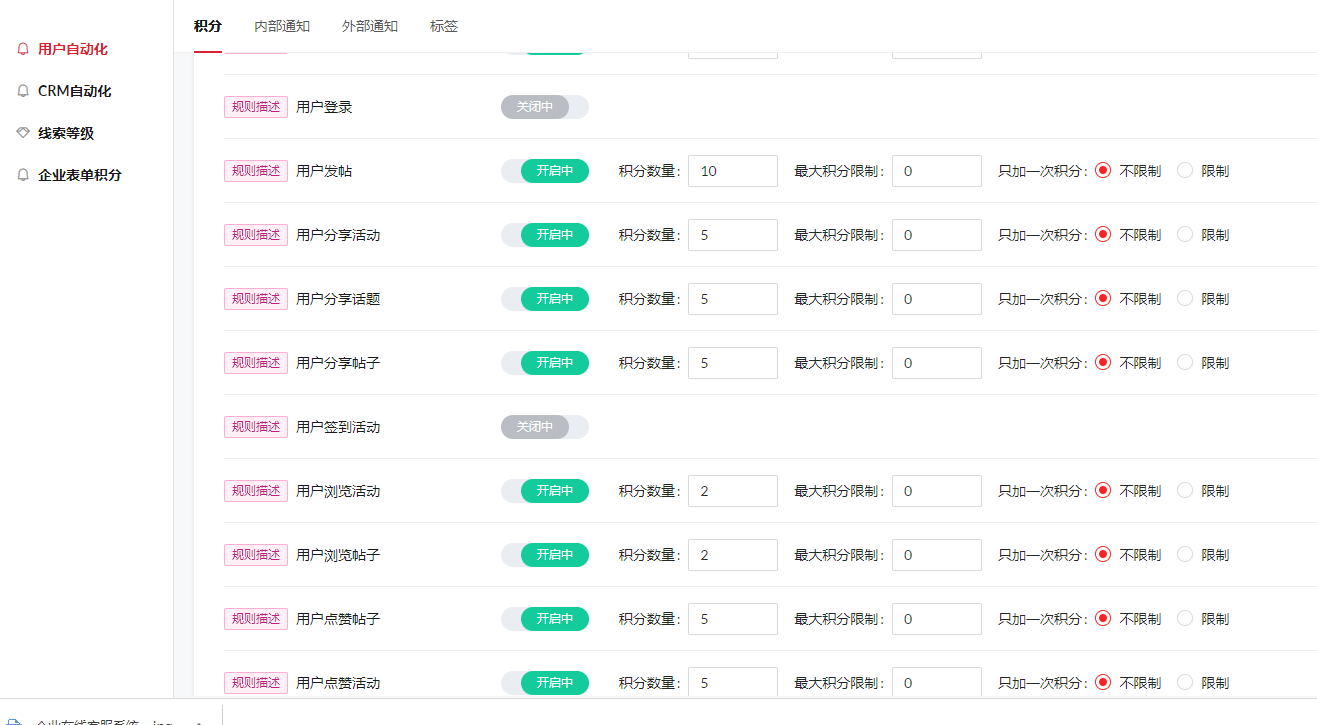Click 规则描述 tag for 用户点赞活动
Viewport: 1317px width, 725px height.
pyautogui.click(x=256, y=683)
